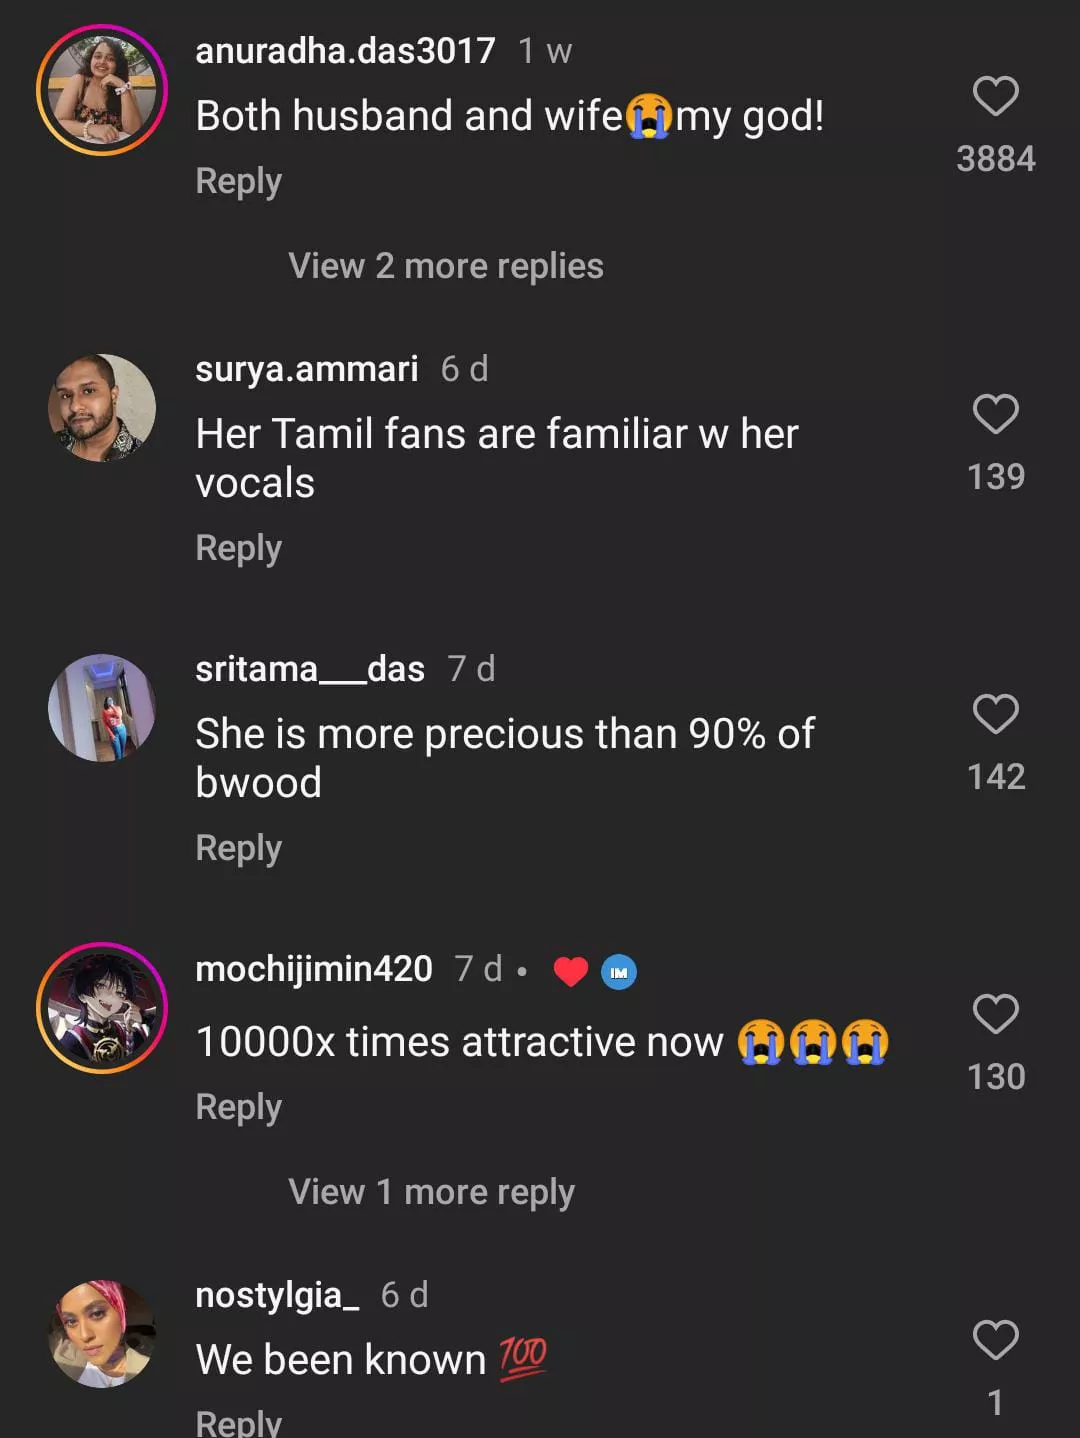Reply to anuradha.das3017's comment

click(x=239, y=181)
